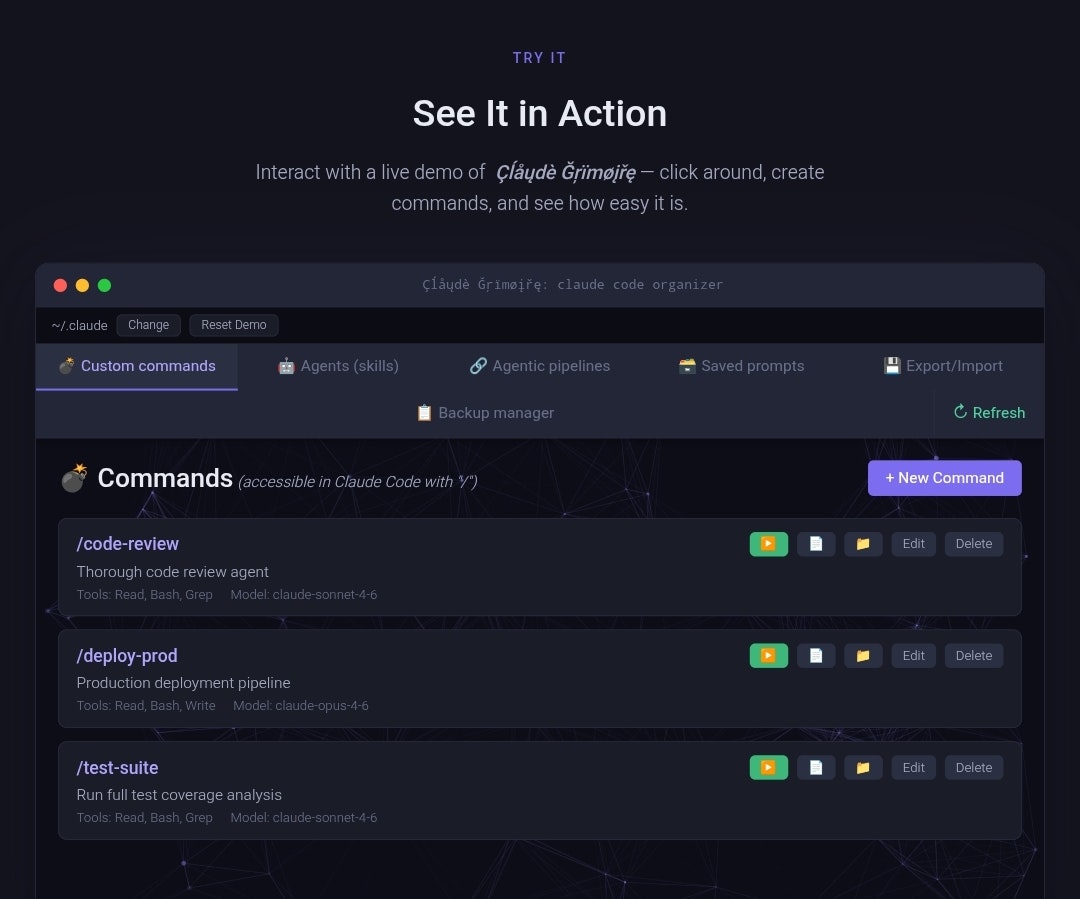Open the Agentic pipelines tab

pyautogui.click(x=539, y=366)
